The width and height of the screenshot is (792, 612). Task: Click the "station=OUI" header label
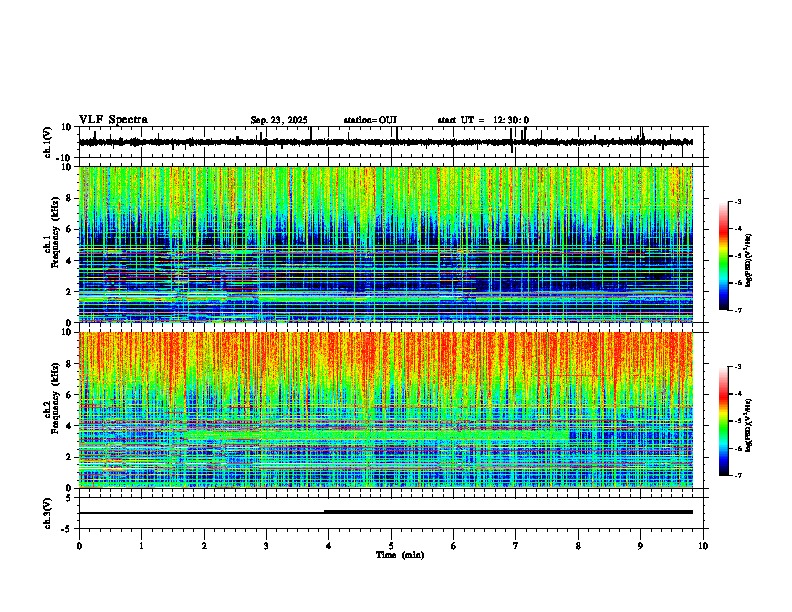pos(370,120)
